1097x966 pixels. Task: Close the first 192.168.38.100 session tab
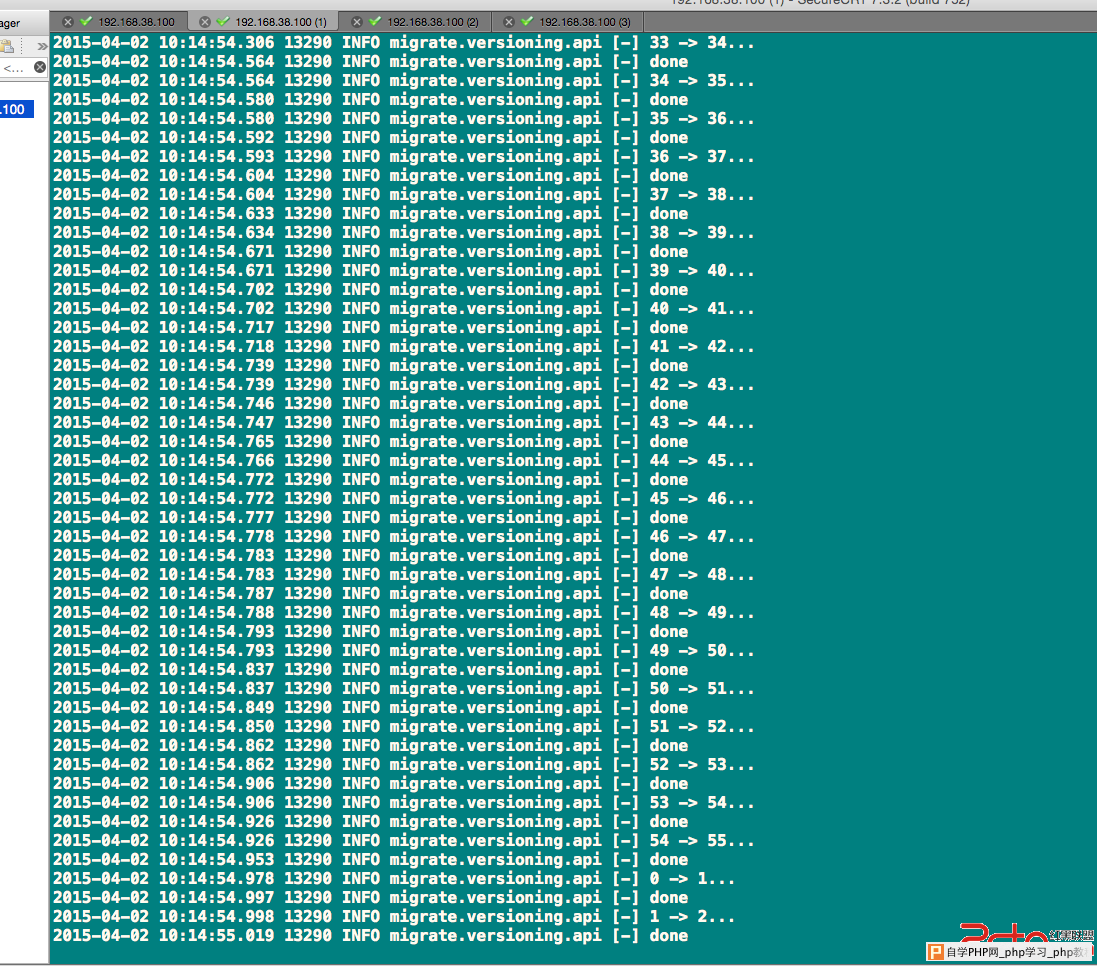coord(68,22)
